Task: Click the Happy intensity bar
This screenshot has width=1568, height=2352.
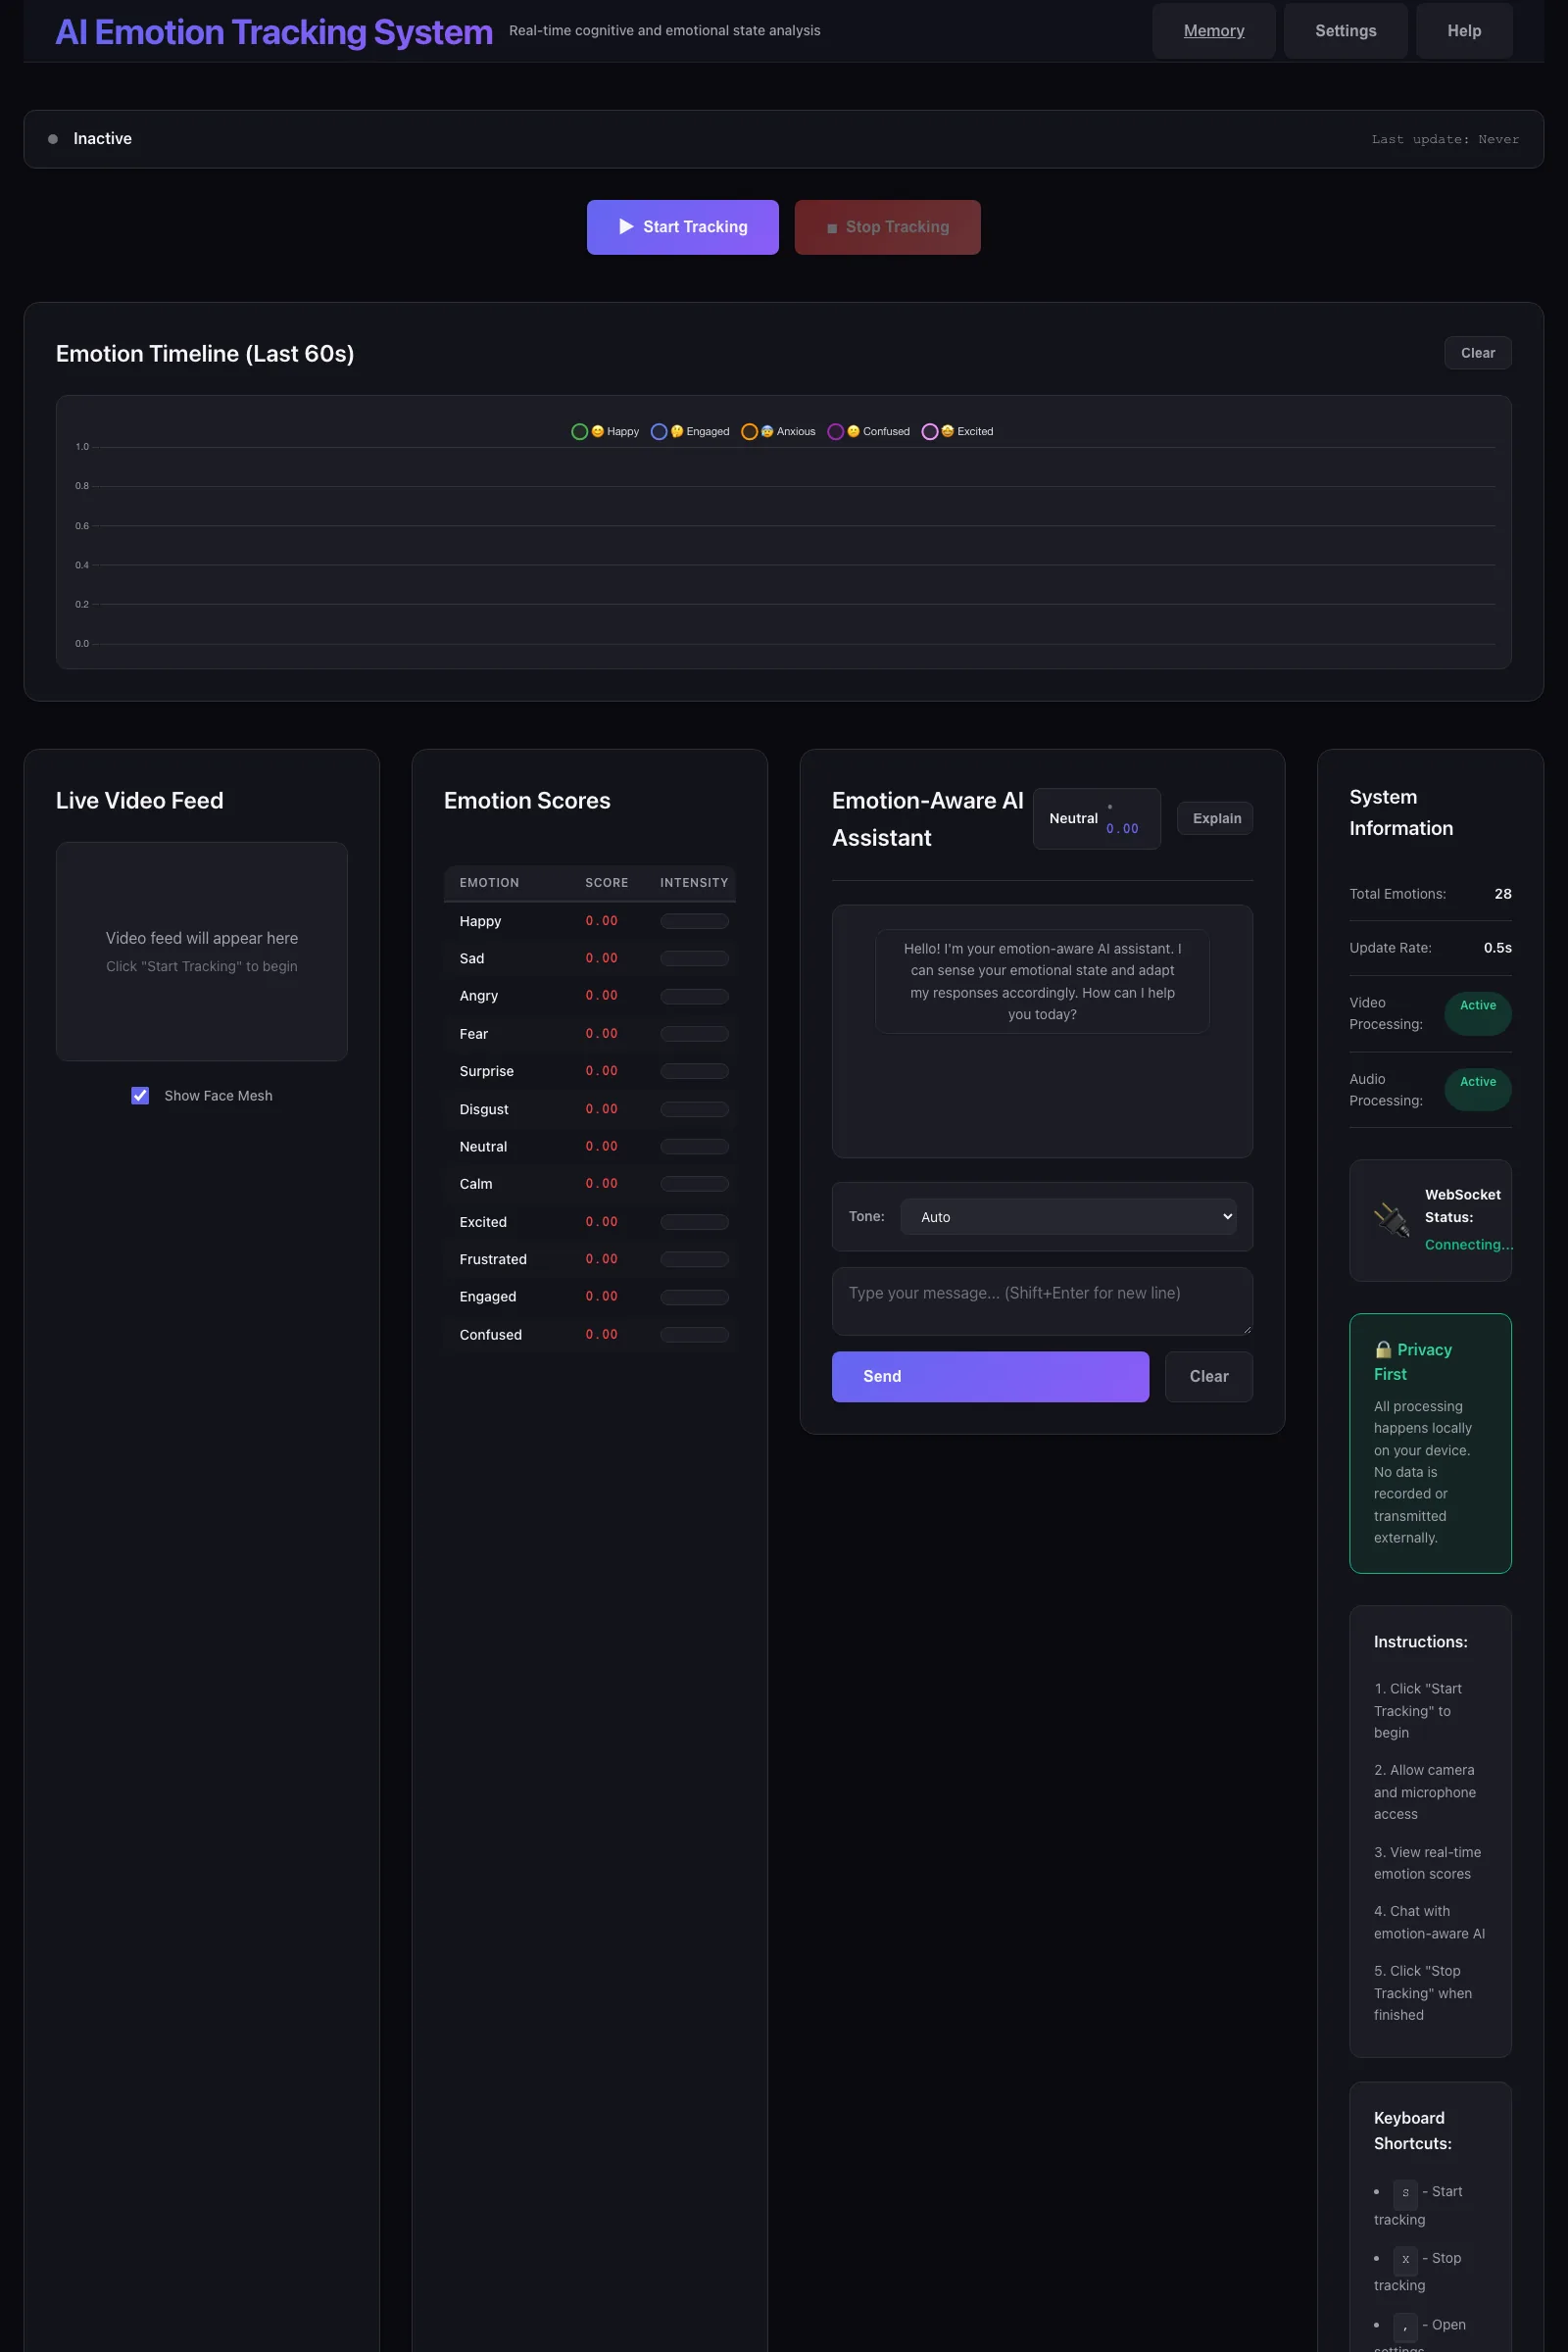Action: click(694, 921)
